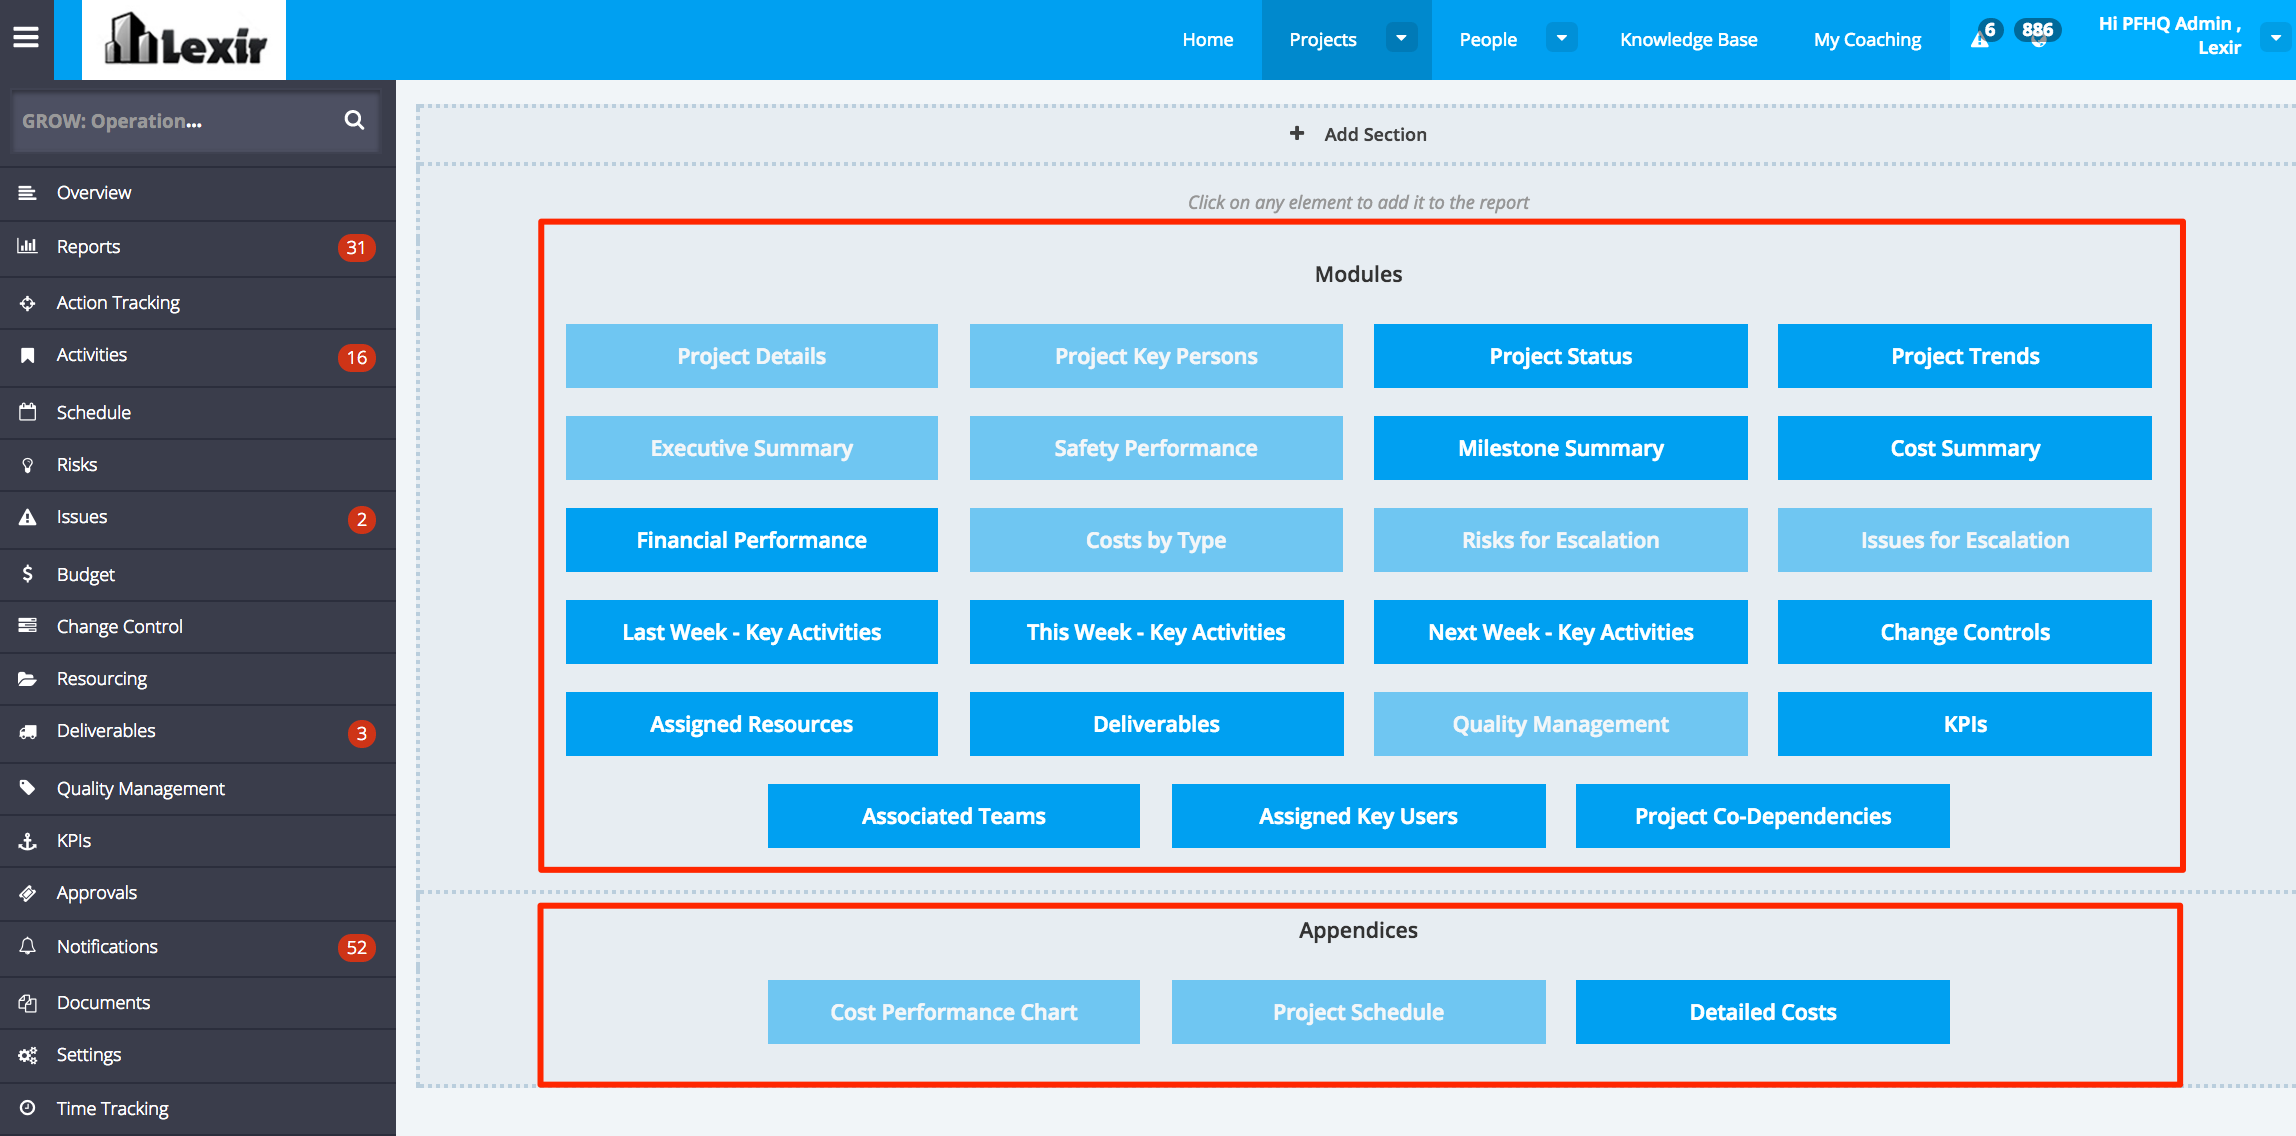Toggle the Detailed Costs appendix
The width and height of the screenshot is (2296, 1136).
pyautogui.click(x=1762, y=1012)
